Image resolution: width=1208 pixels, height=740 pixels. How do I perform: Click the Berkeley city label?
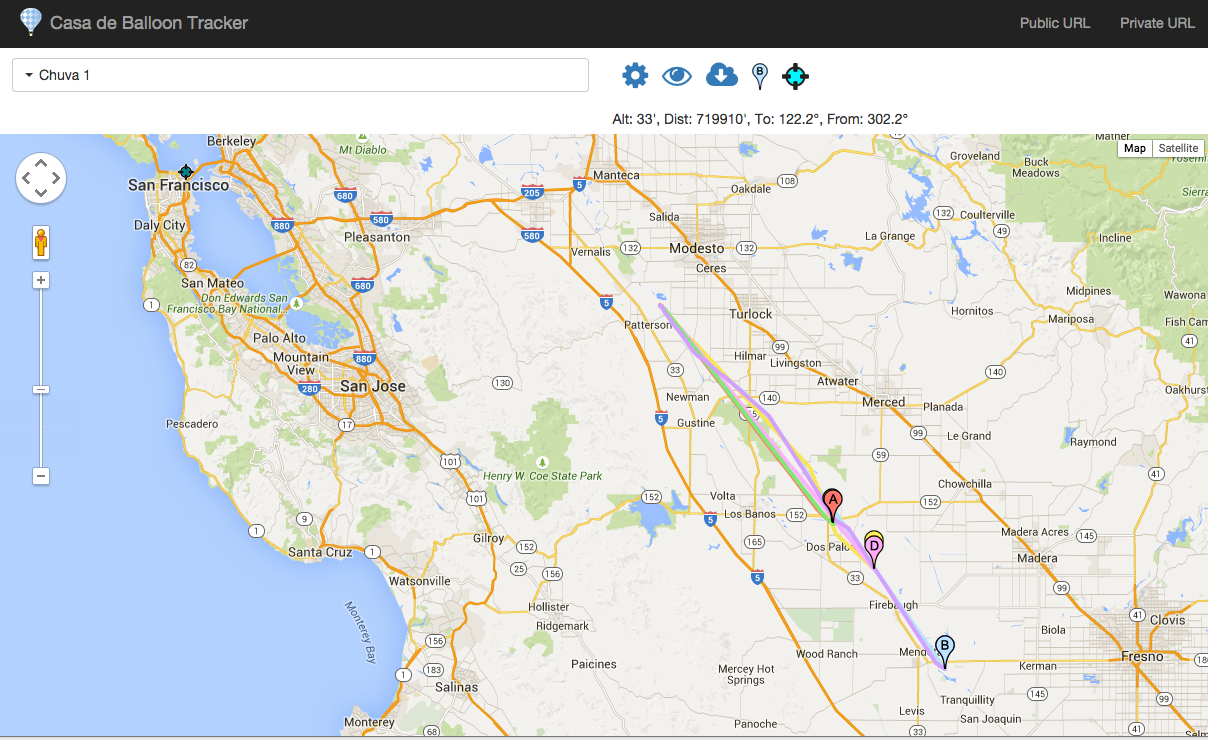232,141
